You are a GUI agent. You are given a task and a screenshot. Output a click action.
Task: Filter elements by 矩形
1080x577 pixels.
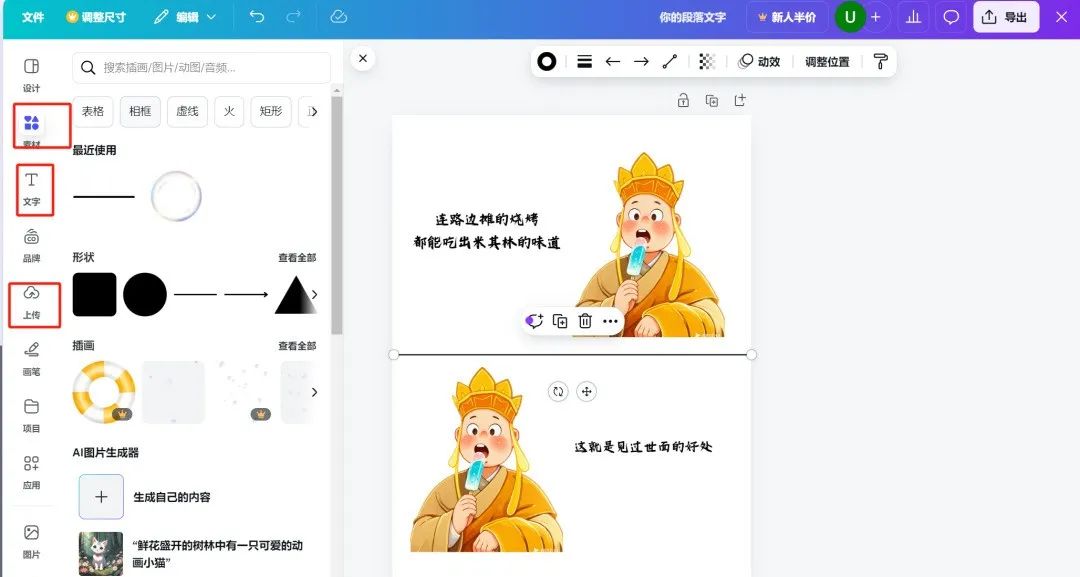click(271, 112)
